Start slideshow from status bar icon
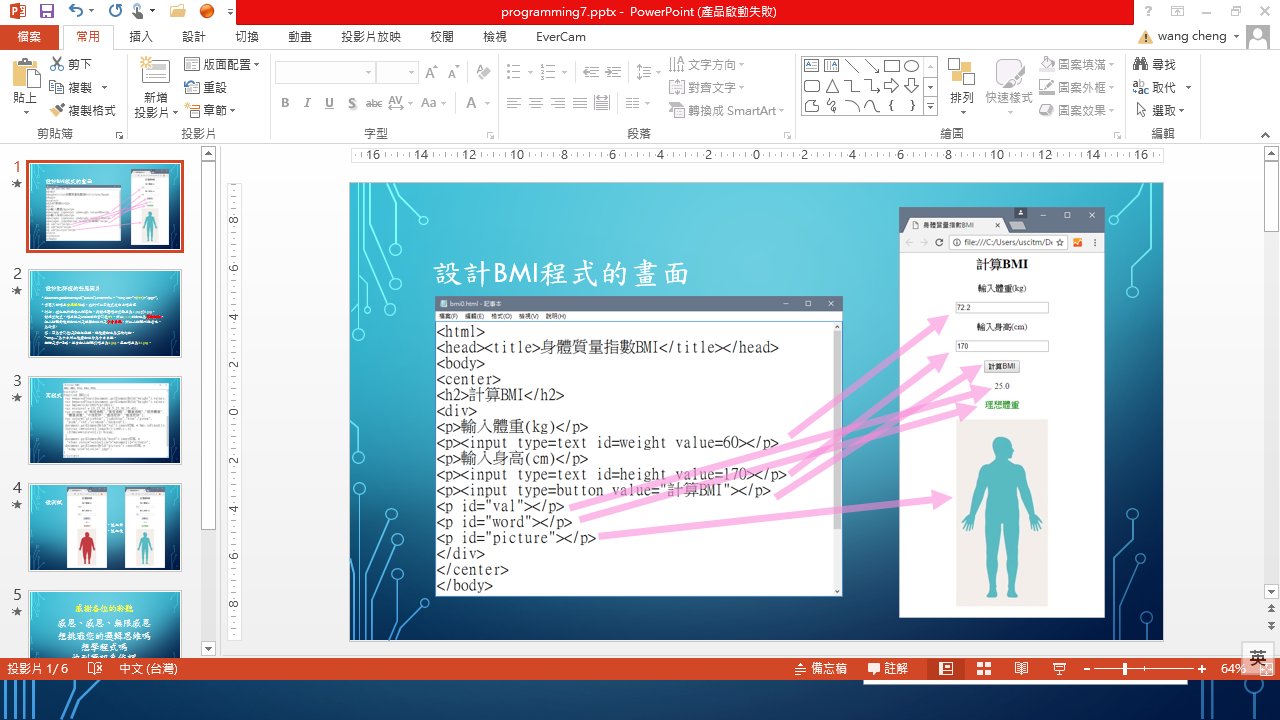The height and width of the screenshot is (720, 1280). point(1058,668)
